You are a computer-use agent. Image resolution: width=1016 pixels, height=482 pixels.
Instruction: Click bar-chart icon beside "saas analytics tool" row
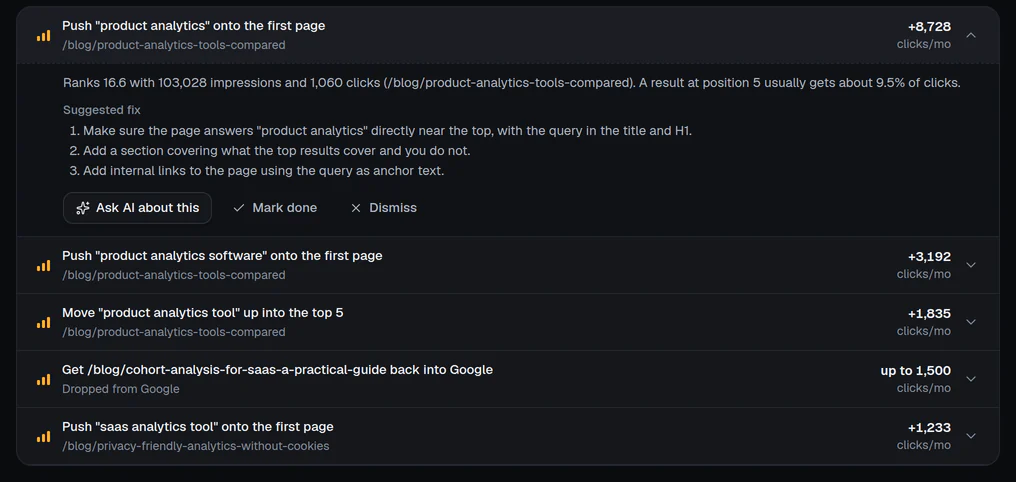point(43,436)
